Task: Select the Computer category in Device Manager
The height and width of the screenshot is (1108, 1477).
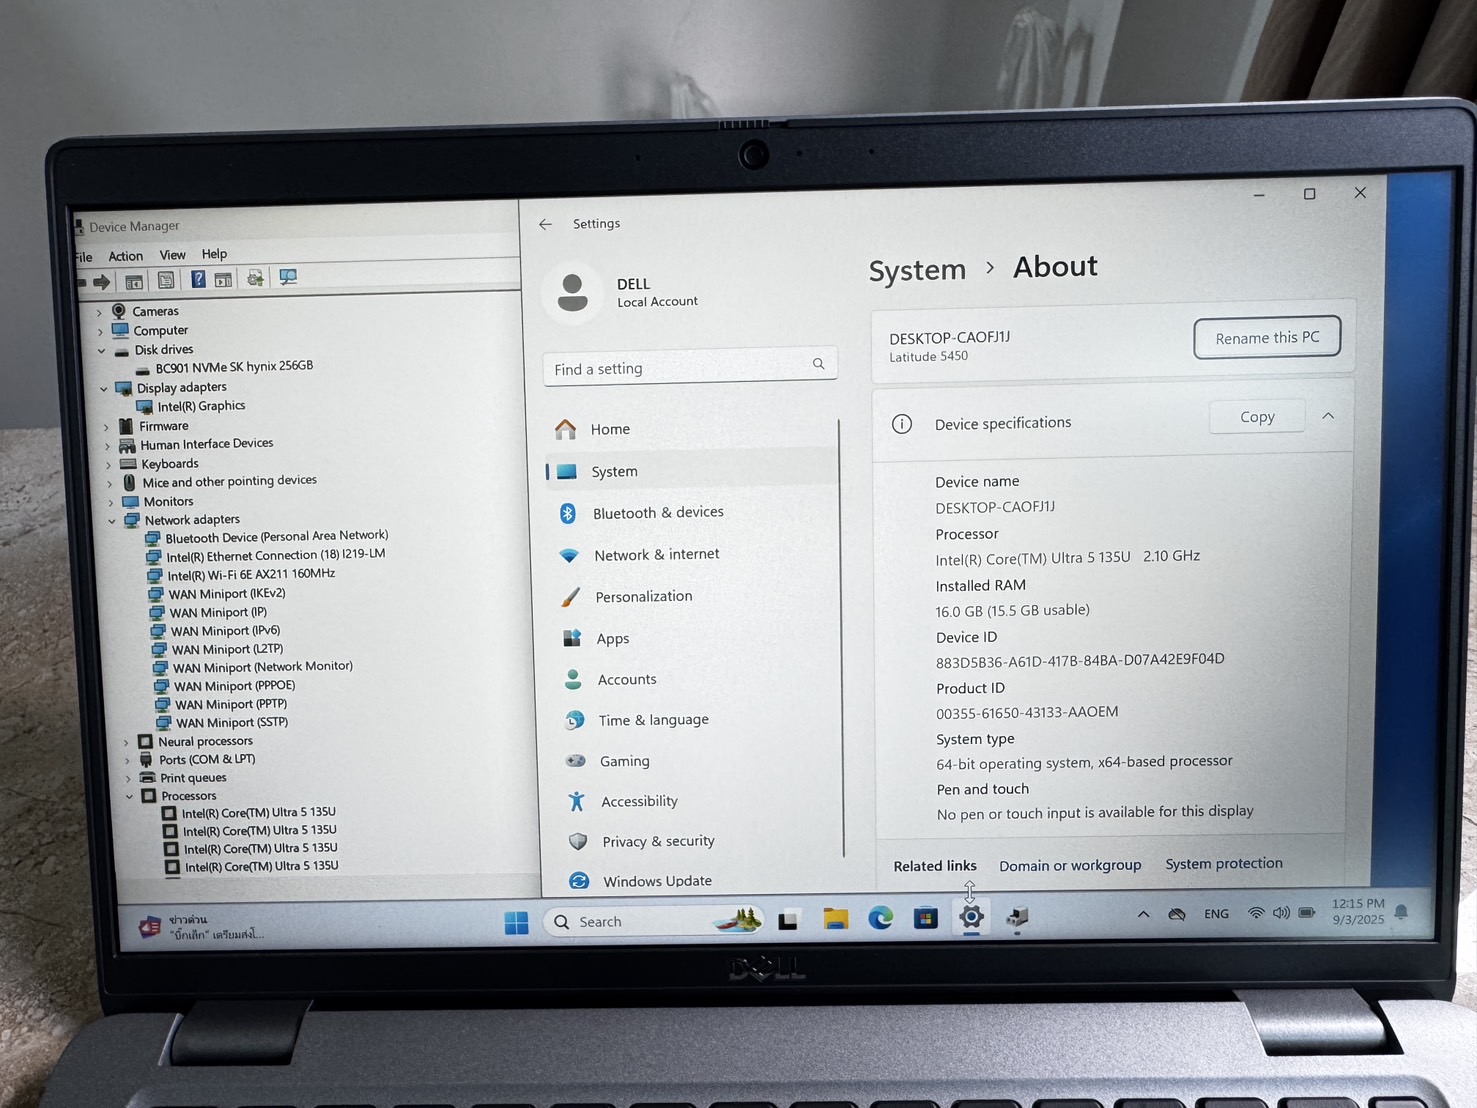Action: click(x=160, y=330)
